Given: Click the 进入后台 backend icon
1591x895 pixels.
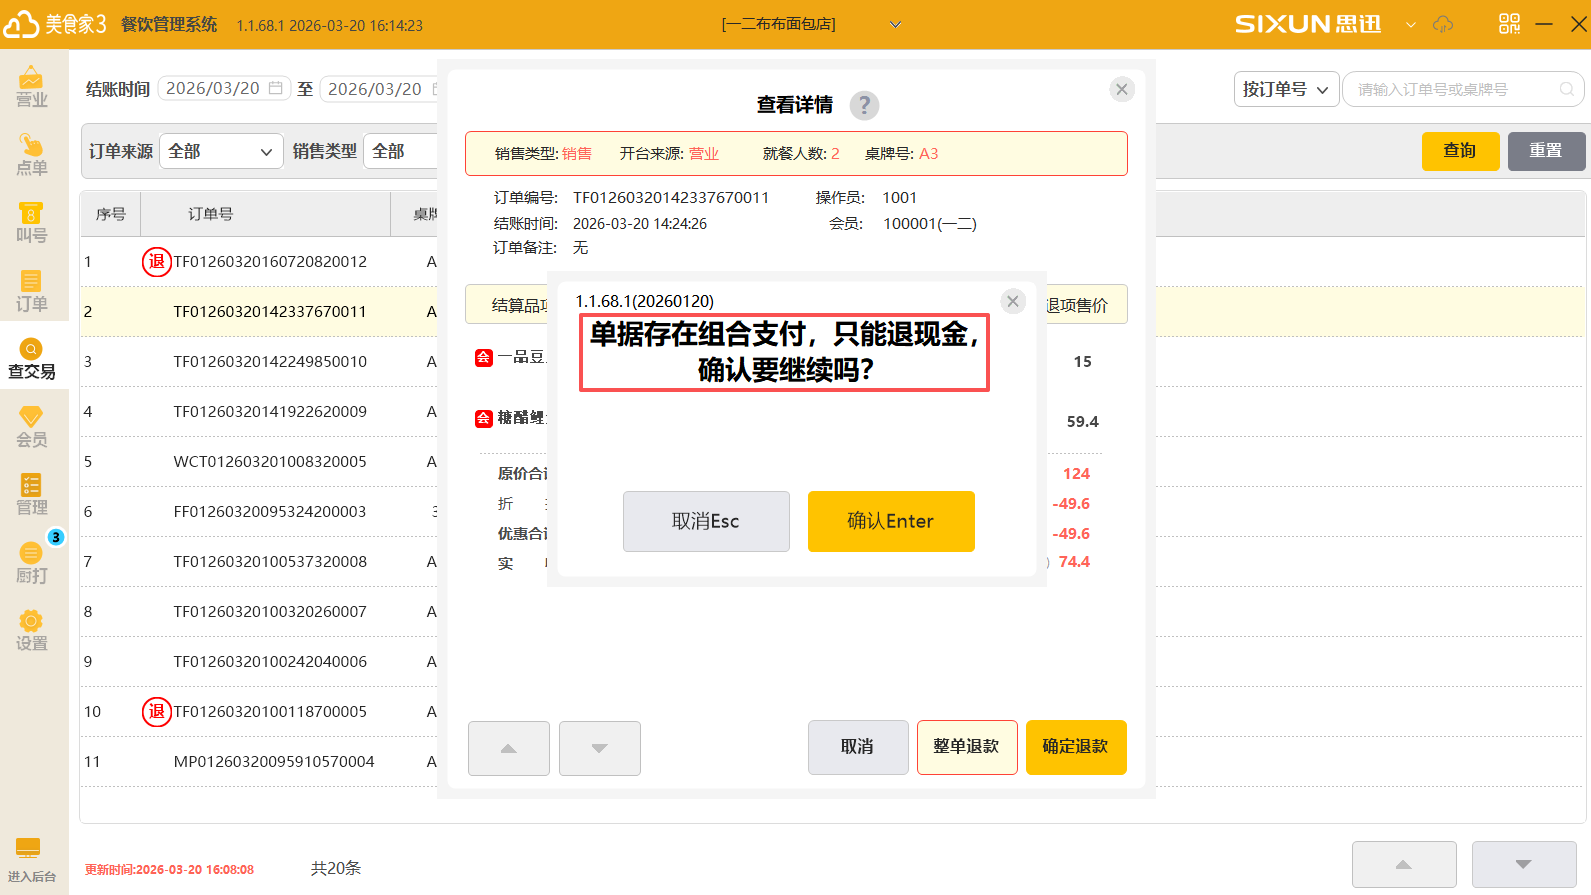Looking at the screenshot, I should pos(29,859).
